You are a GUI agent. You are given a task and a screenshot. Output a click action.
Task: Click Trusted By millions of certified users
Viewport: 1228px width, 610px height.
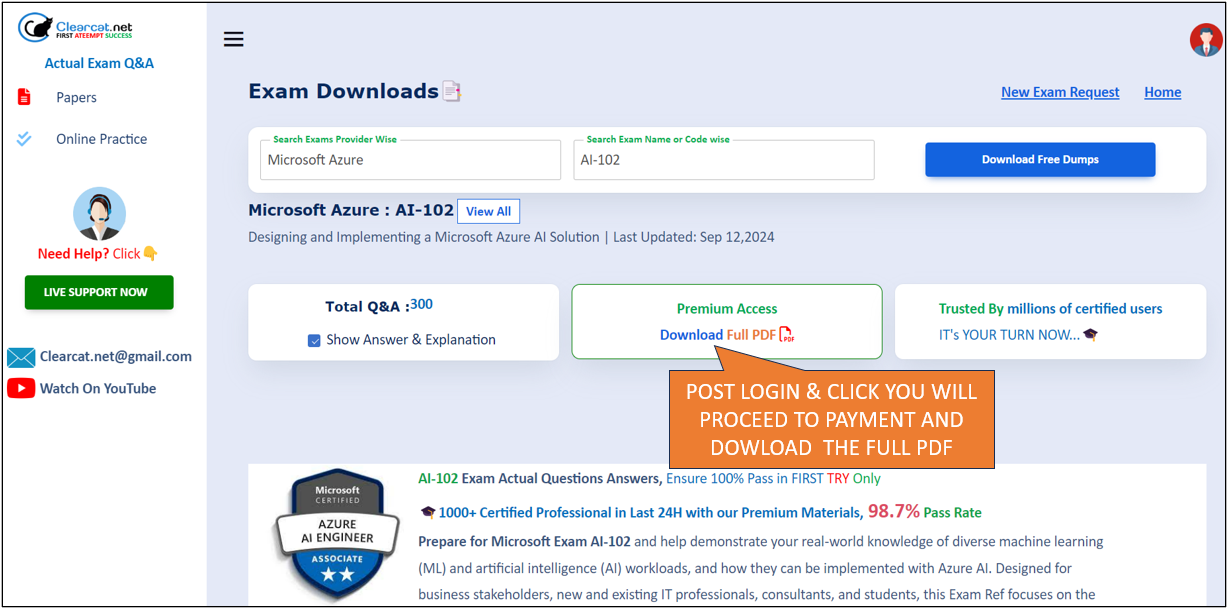pyautogui.click(x=1050, y=309)
